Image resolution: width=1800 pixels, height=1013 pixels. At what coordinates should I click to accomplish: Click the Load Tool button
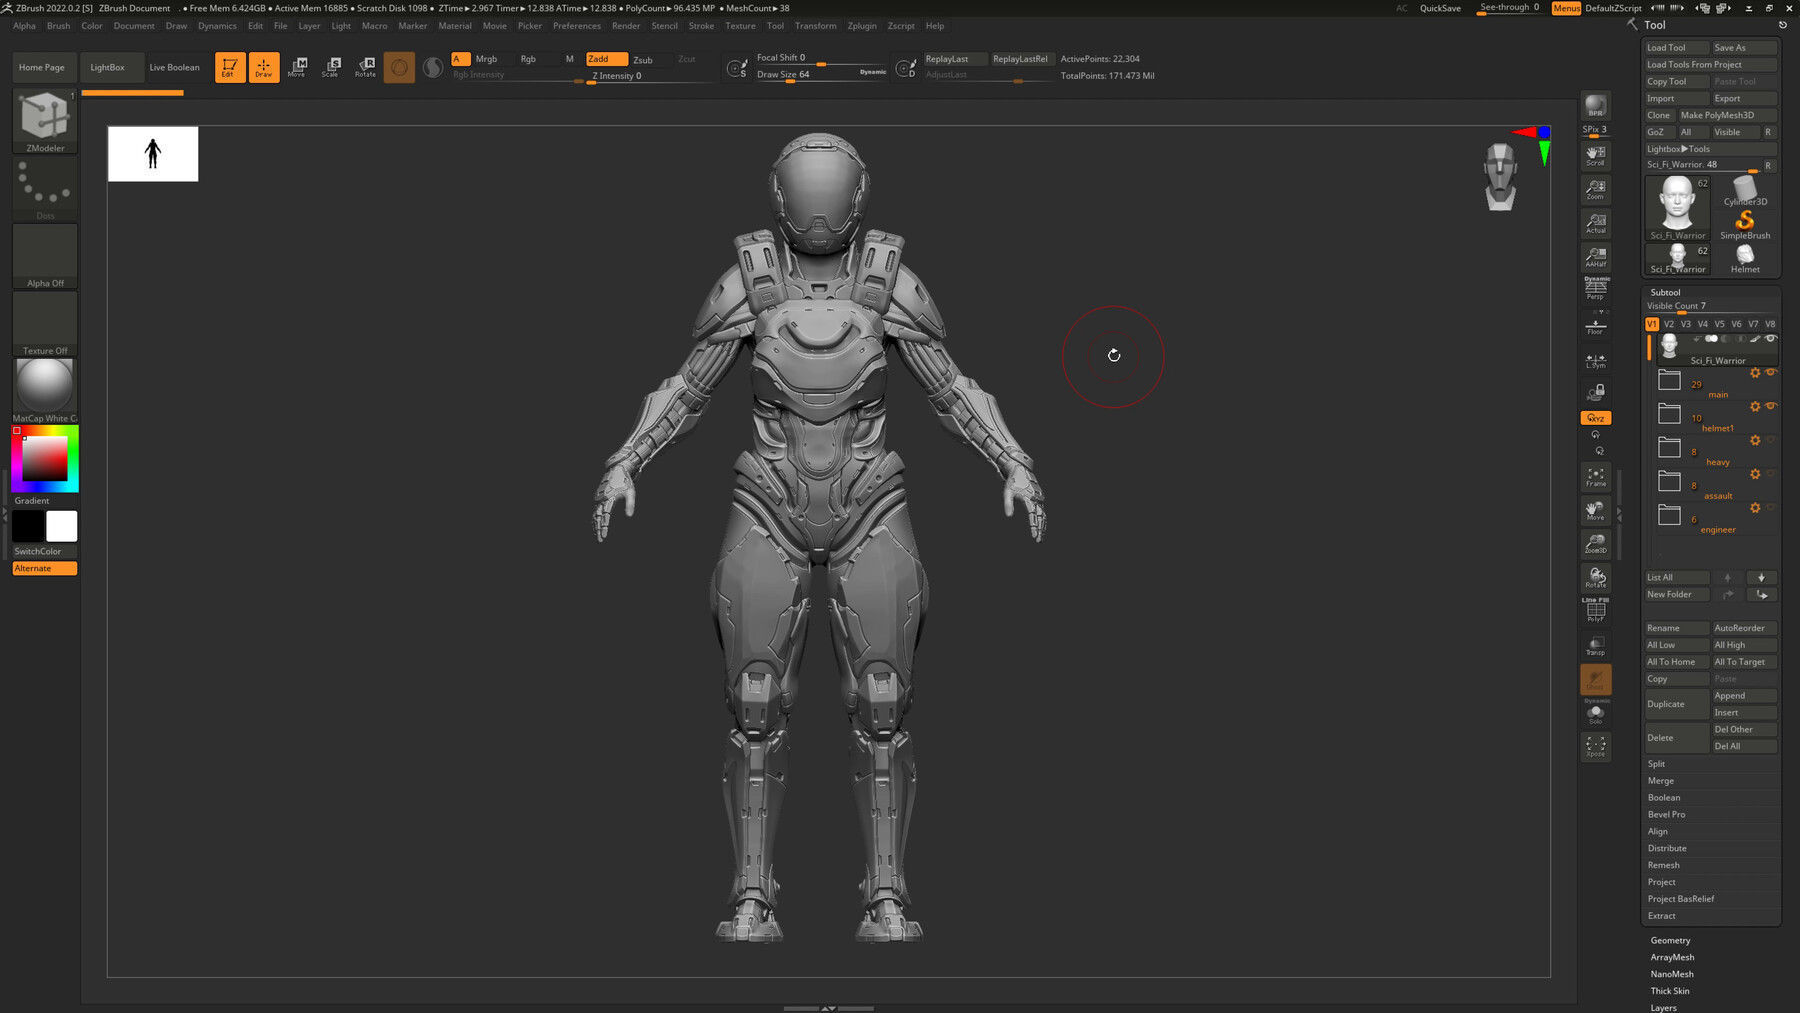click(1676, 48)
